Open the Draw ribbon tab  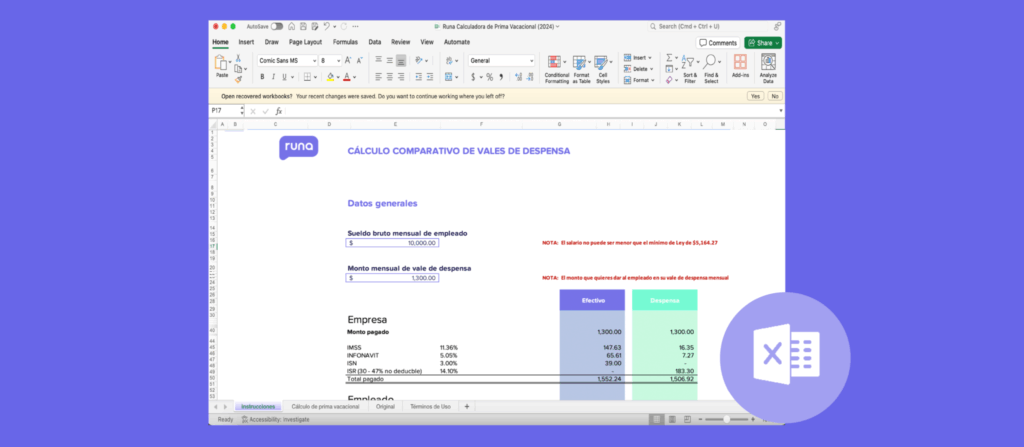click(x=272, y=42)
